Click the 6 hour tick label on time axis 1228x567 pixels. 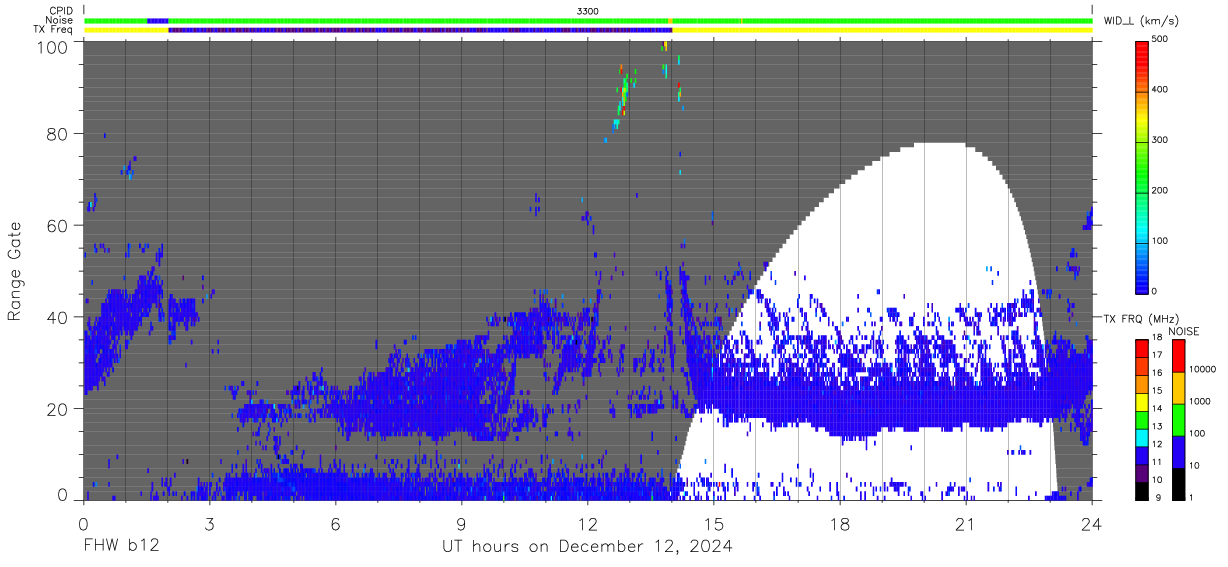(x=336, y=524)
